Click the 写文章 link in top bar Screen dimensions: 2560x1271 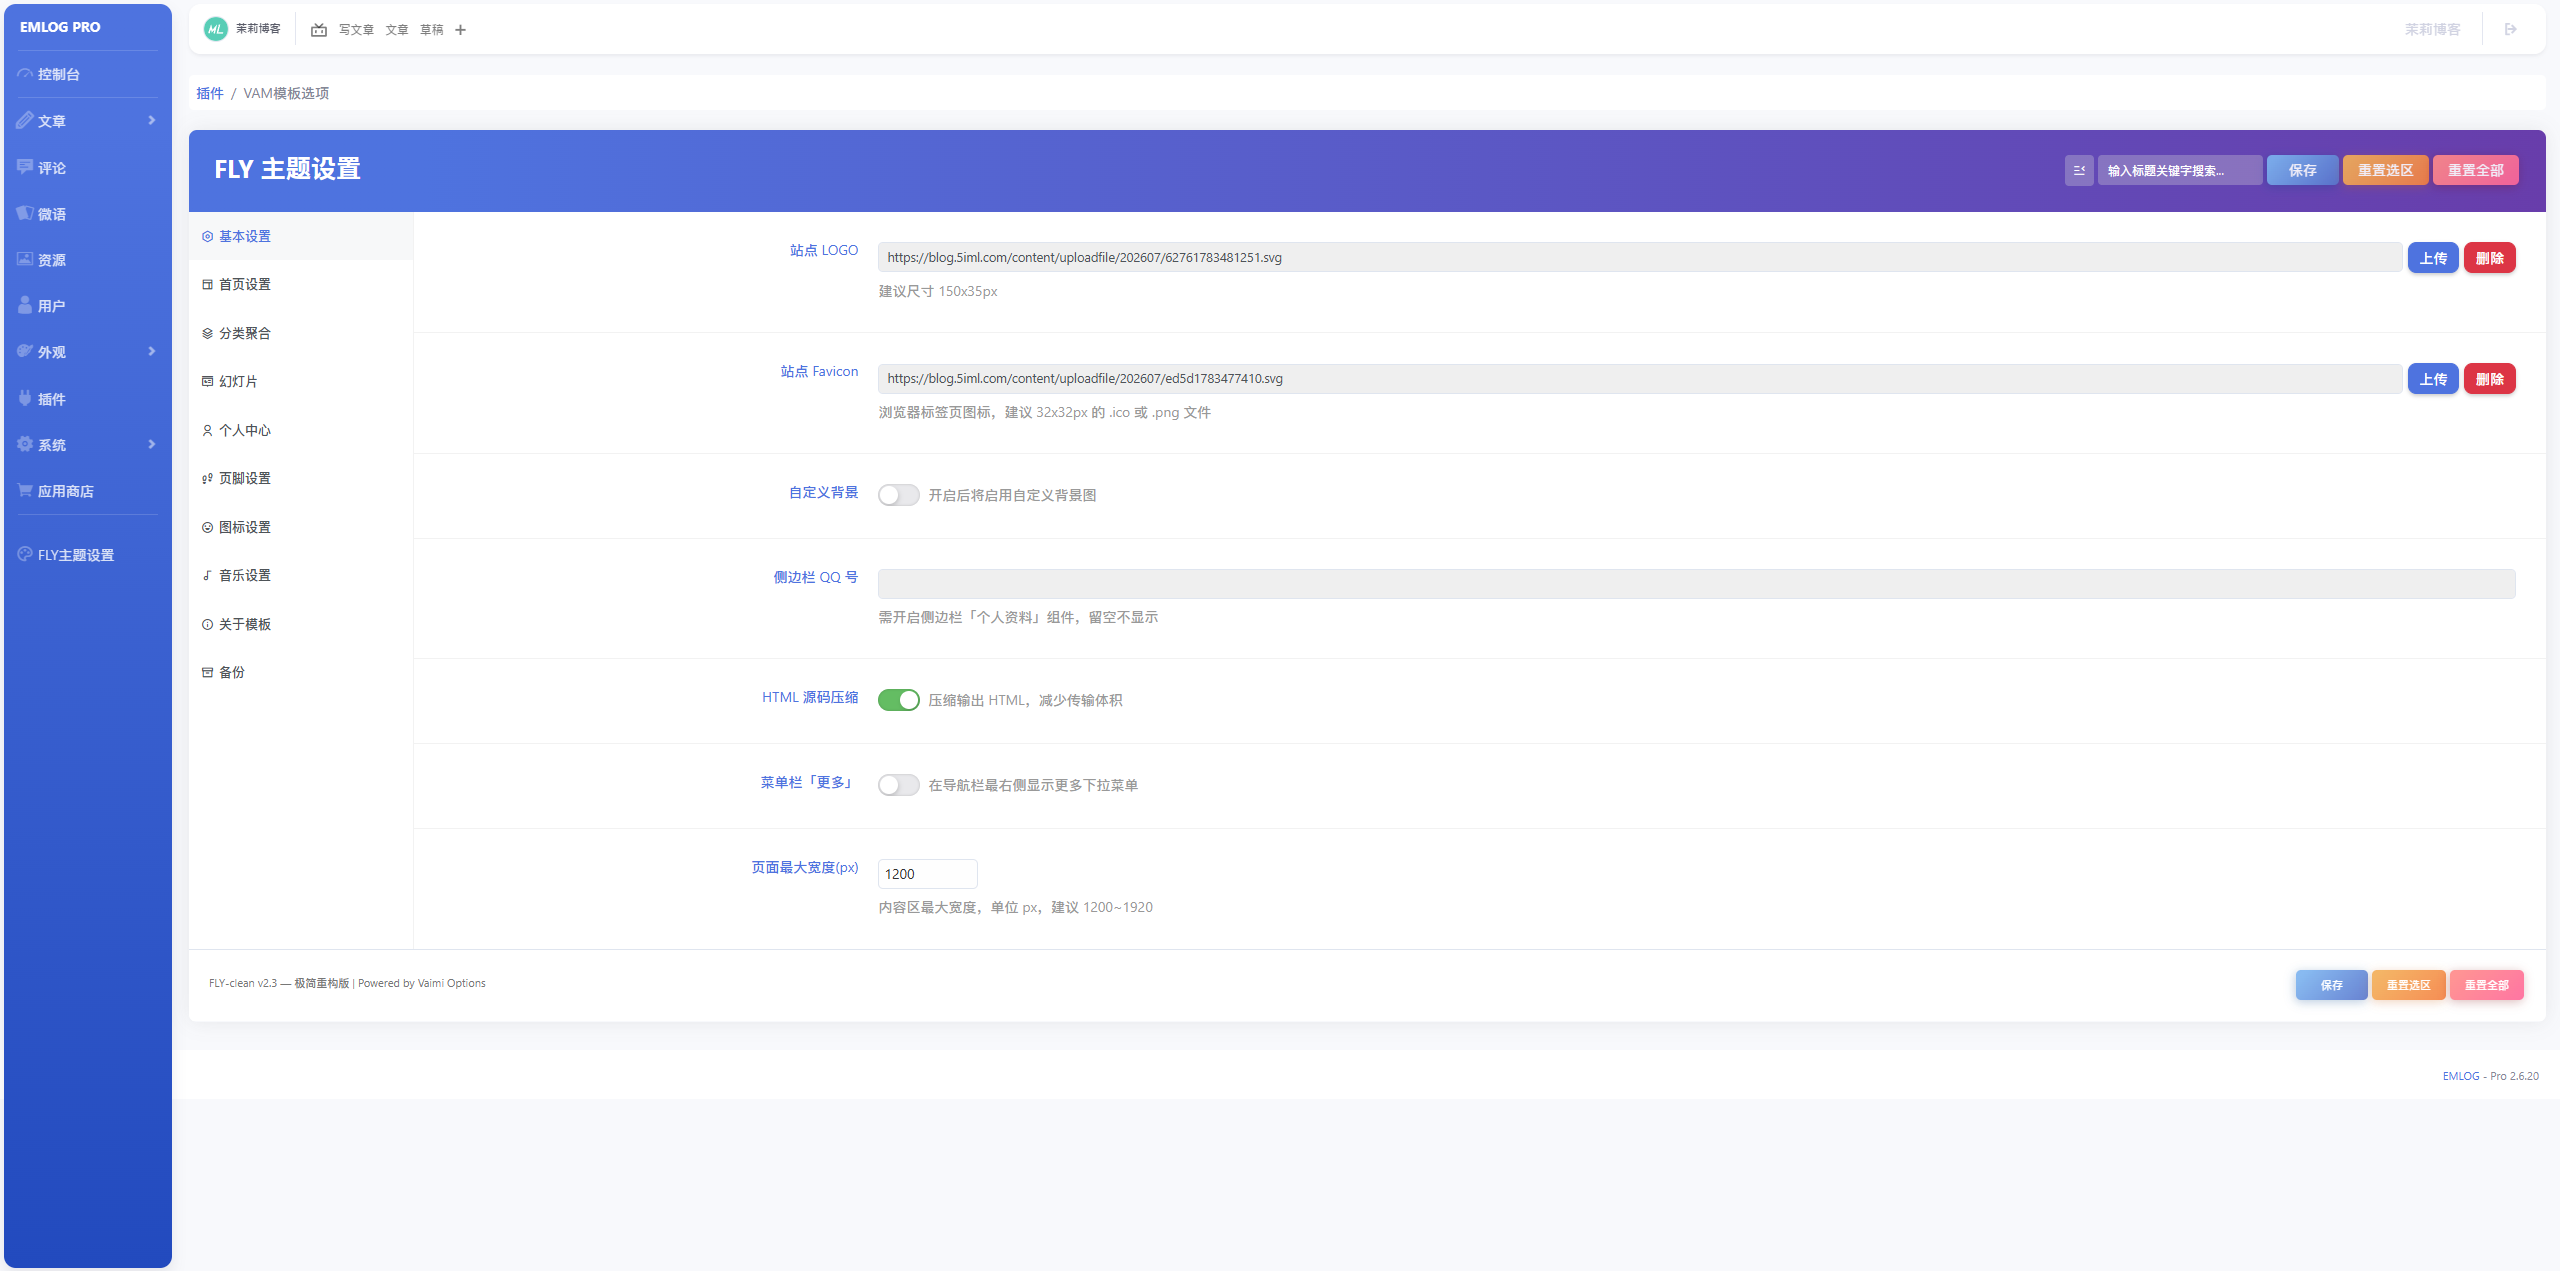(356, 30)
